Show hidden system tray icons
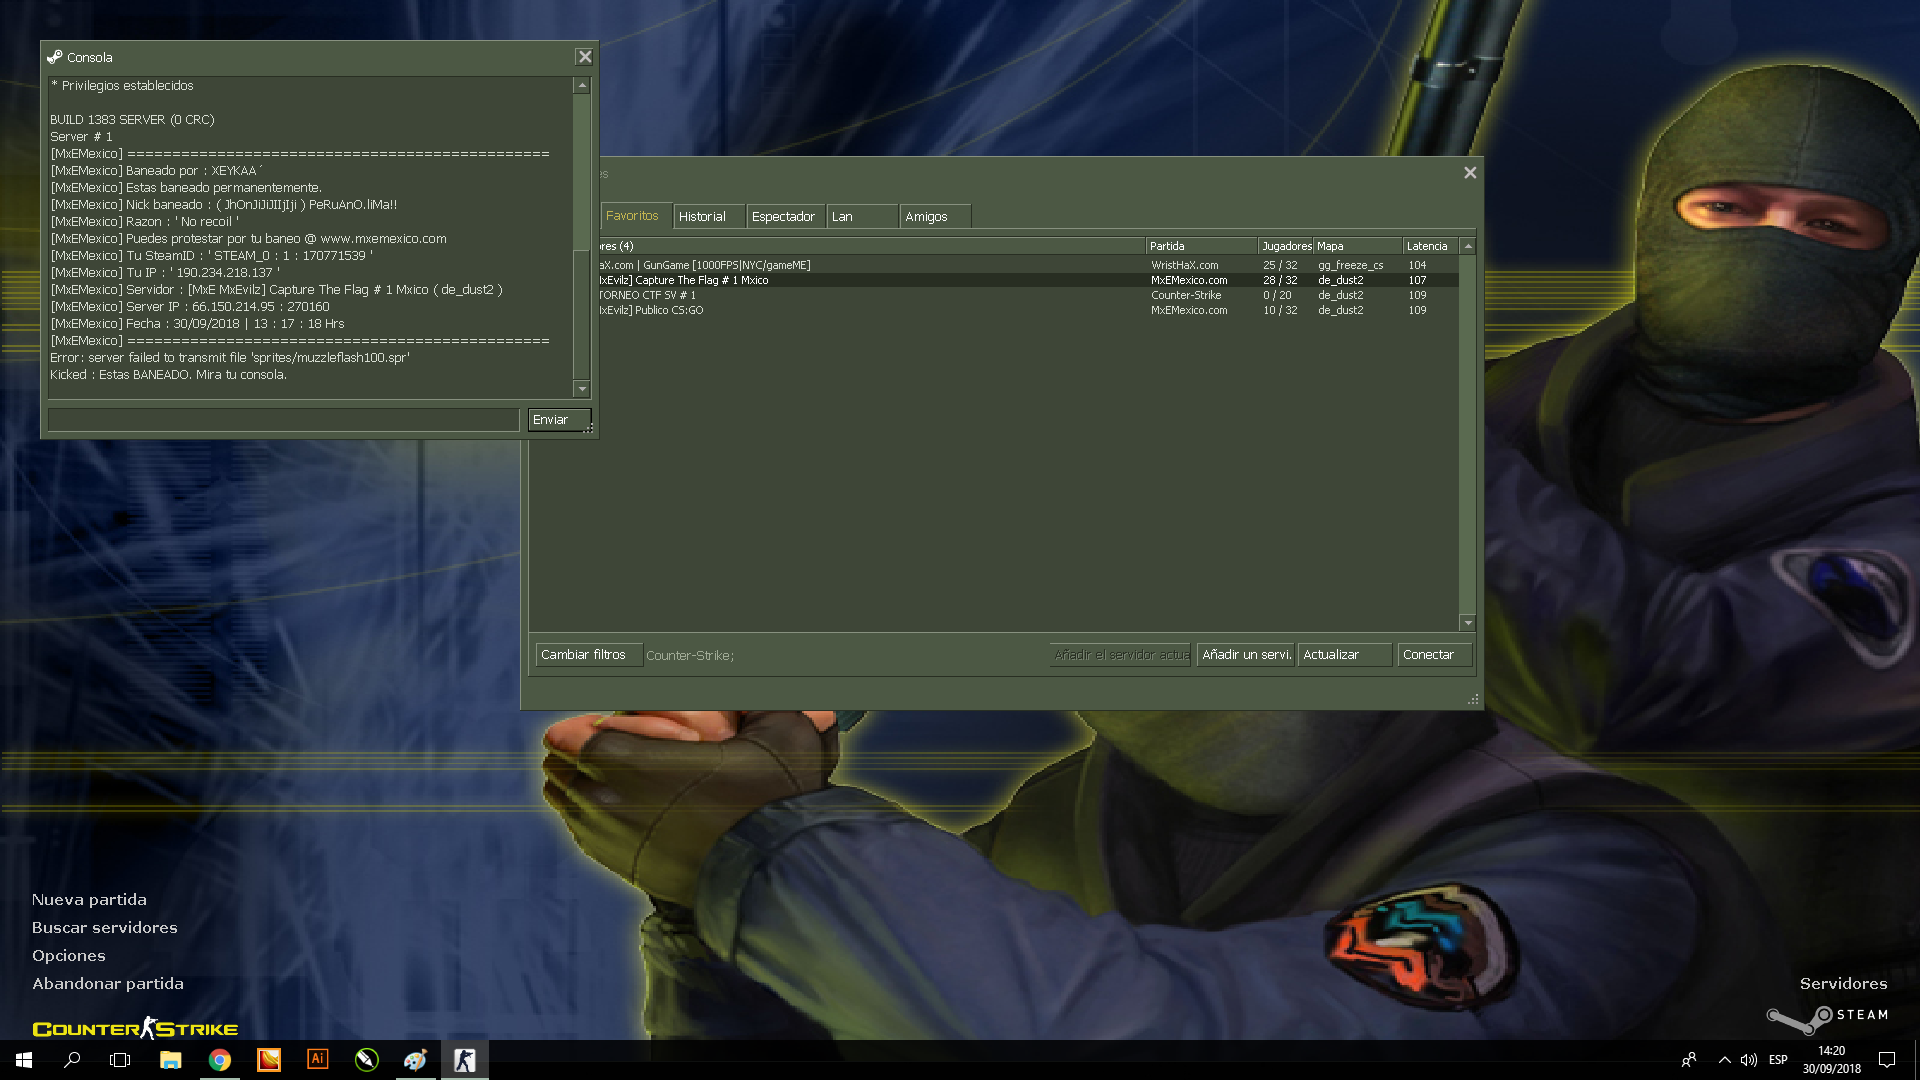 (1724, 1060)
